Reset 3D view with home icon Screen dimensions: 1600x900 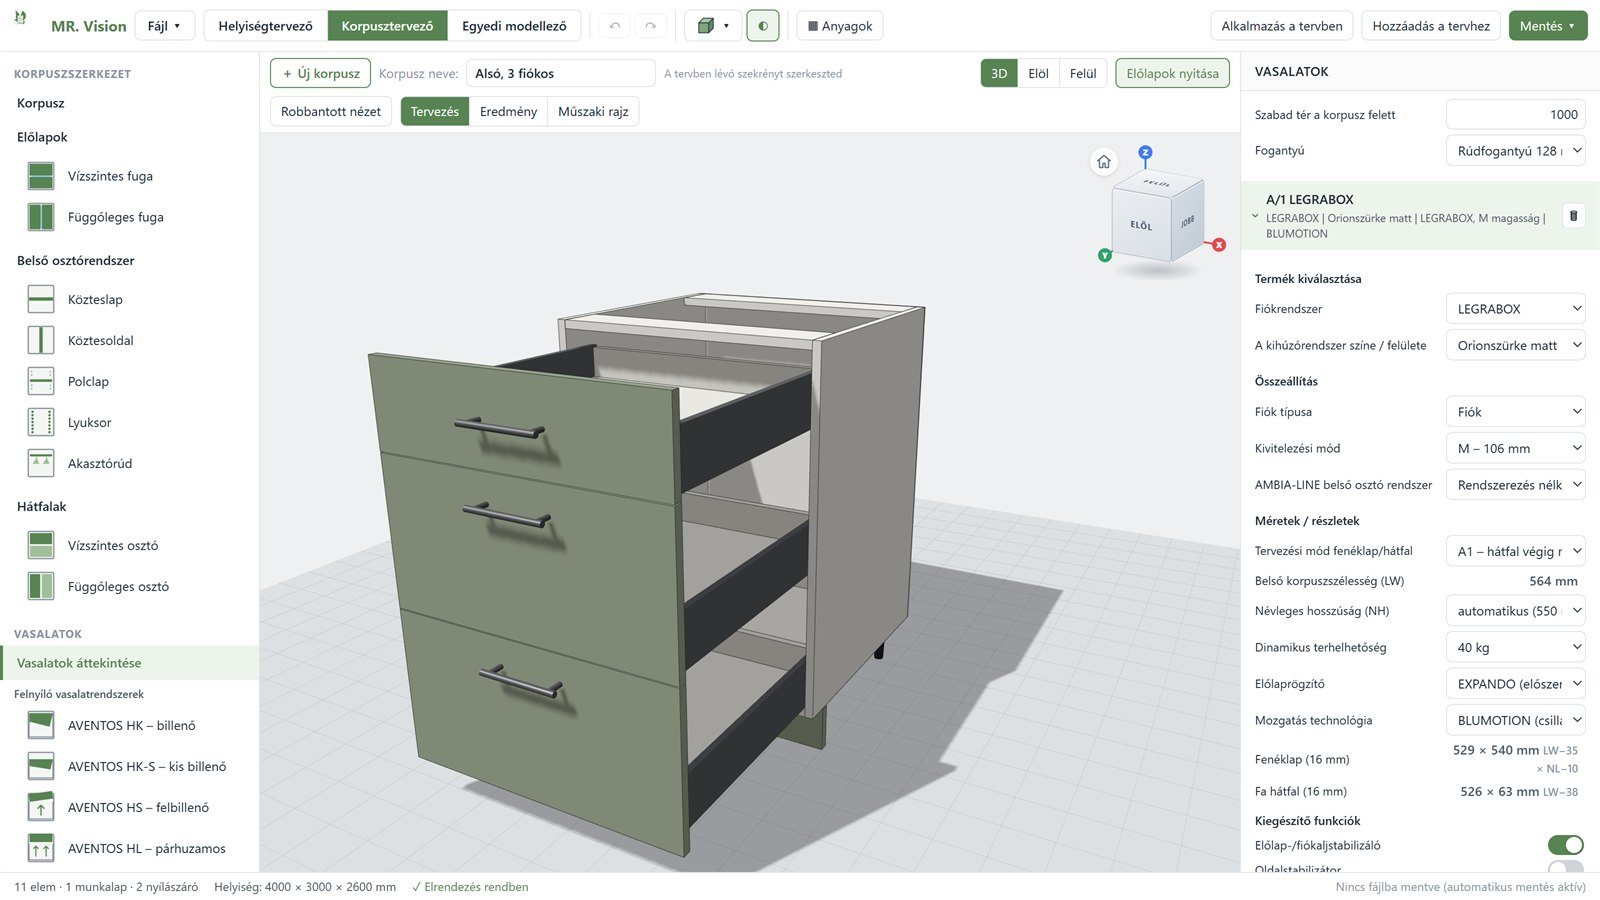click(x=1104, y=162)
